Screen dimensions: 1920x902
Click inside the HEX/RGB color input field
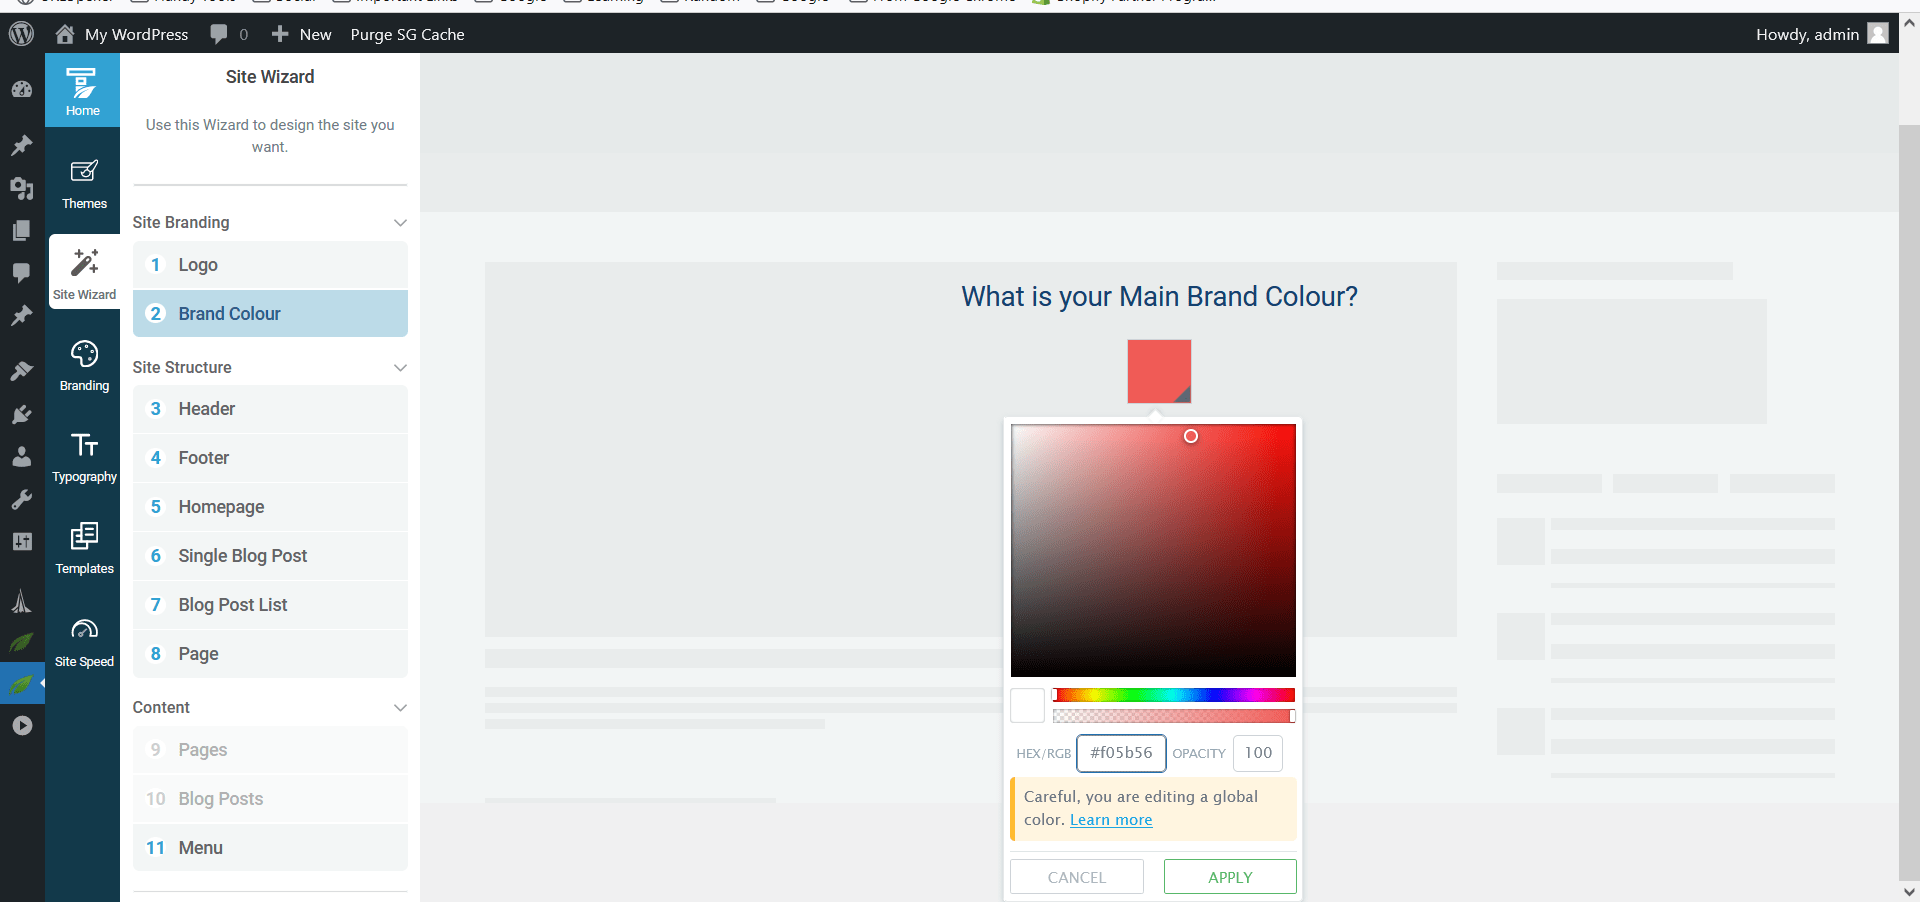pos(1121,753)
